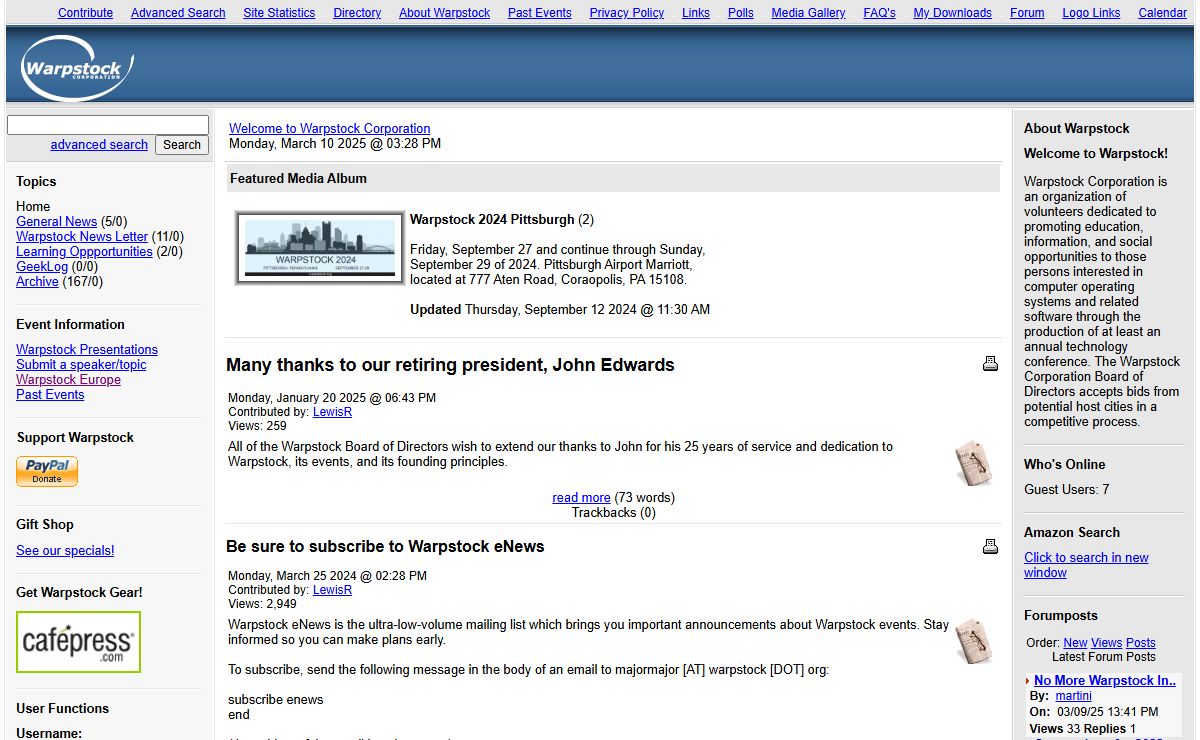Image resolution: width=1200 pixels, height=740 pixels.
Task: Open the Warpstock 2024 Pittsburgh album thumbnail
Action: click(320, 248)
